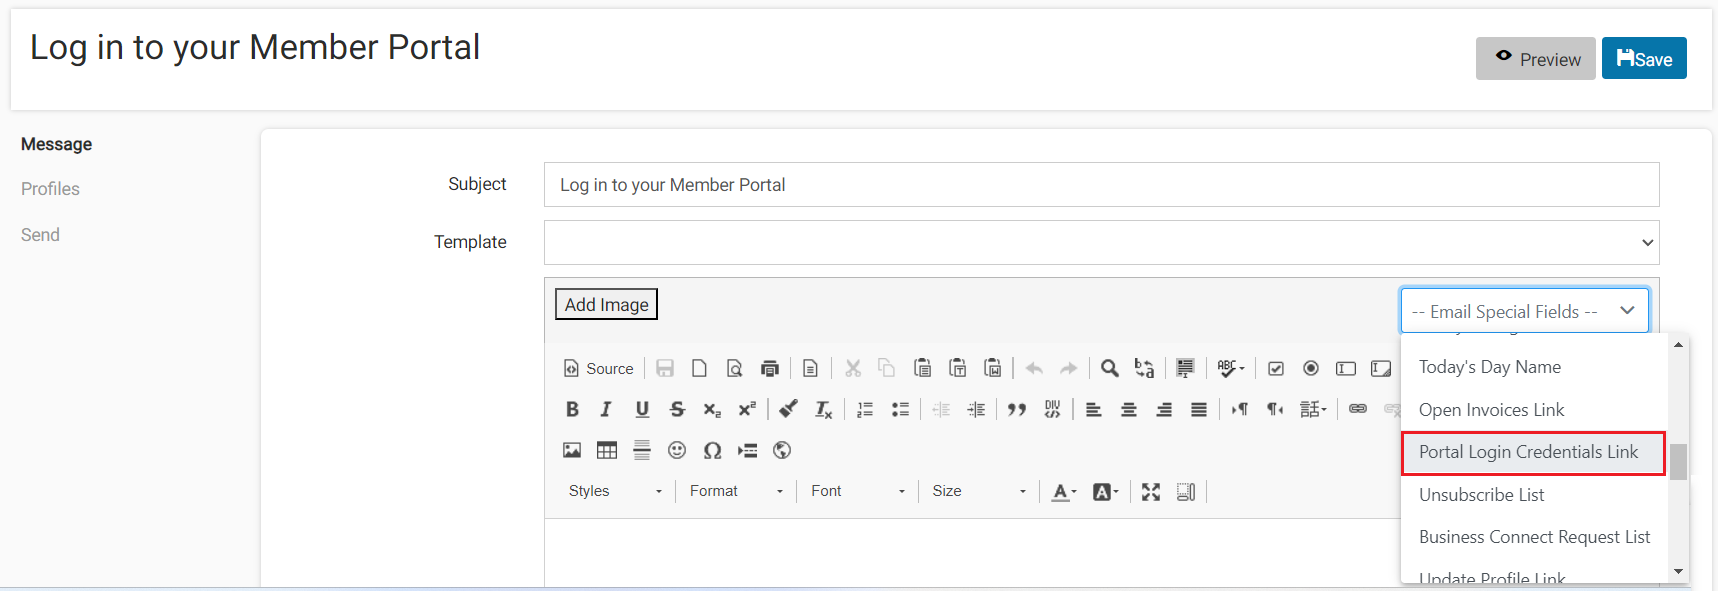1718x591 pixels.
Task: Insert a radio button form element
Action: pyautogui.click(x=1311, y=368)
